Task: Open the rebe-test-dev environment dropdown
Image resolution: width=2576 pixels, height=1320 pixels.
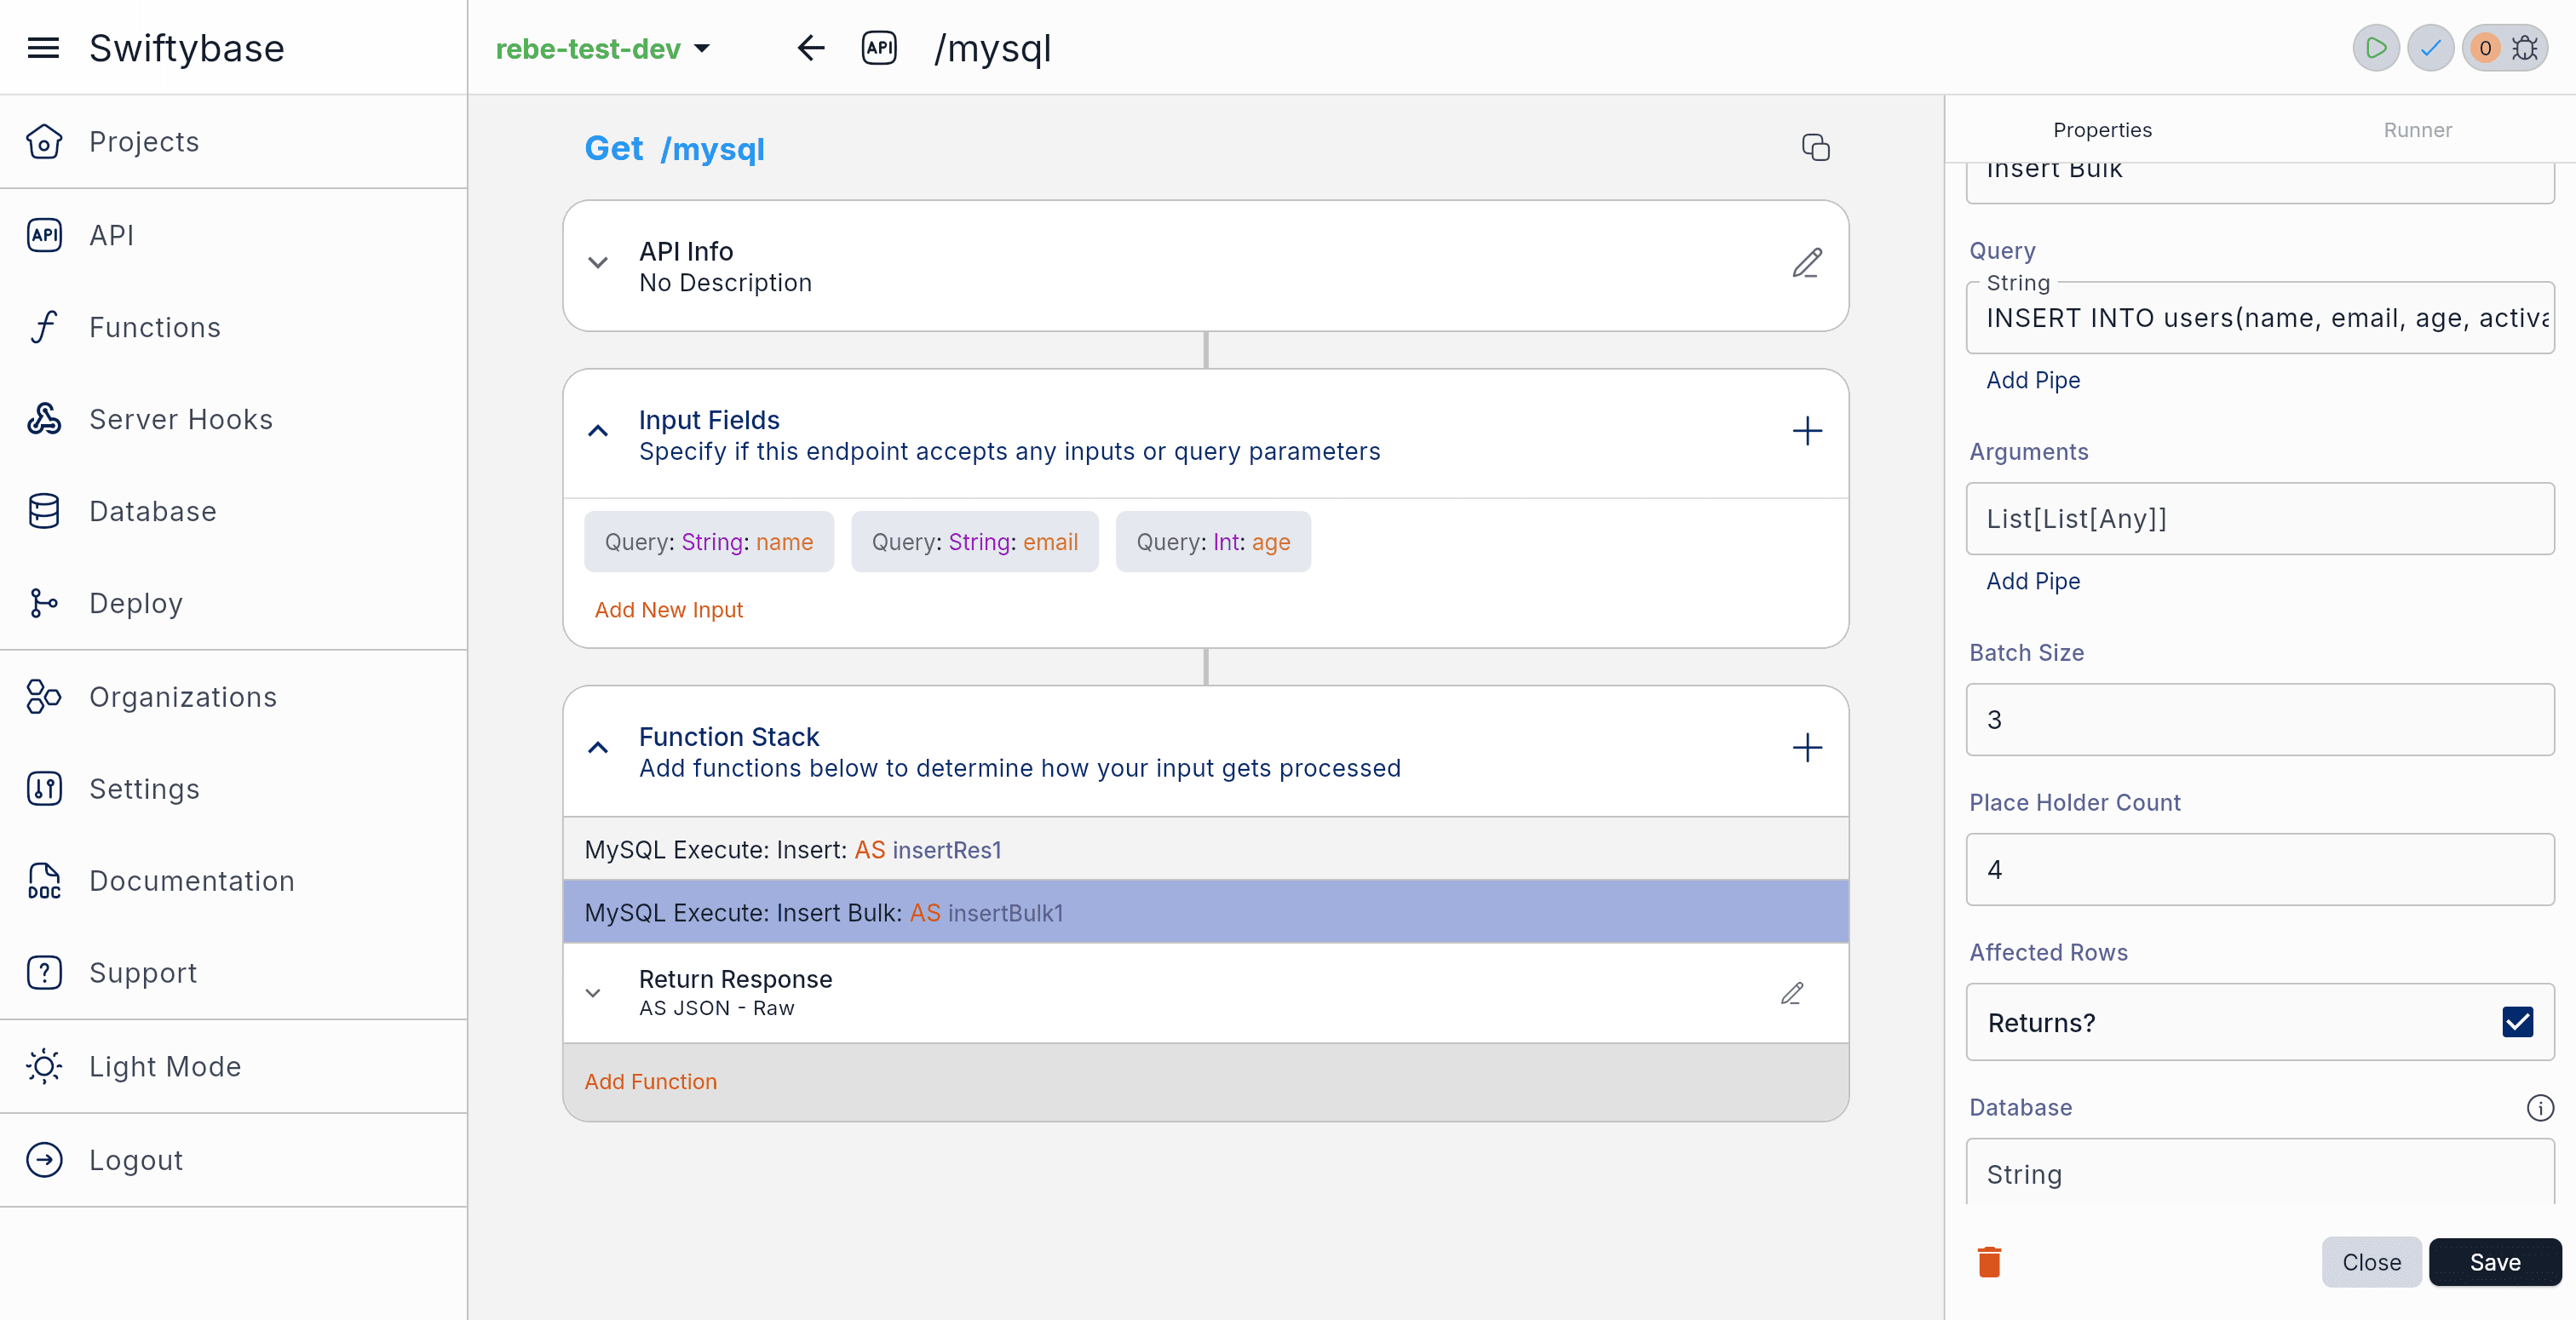Action: (x=603, y=48)
